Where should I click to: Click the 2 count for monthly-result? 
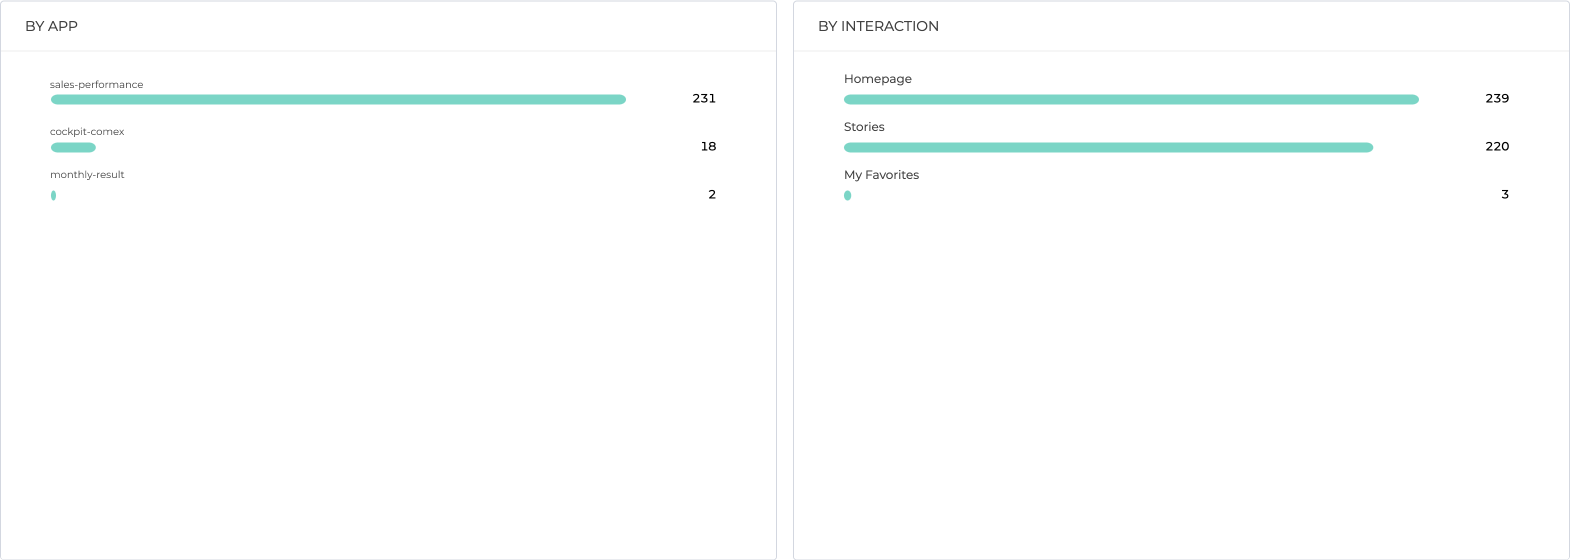[712, 194]
